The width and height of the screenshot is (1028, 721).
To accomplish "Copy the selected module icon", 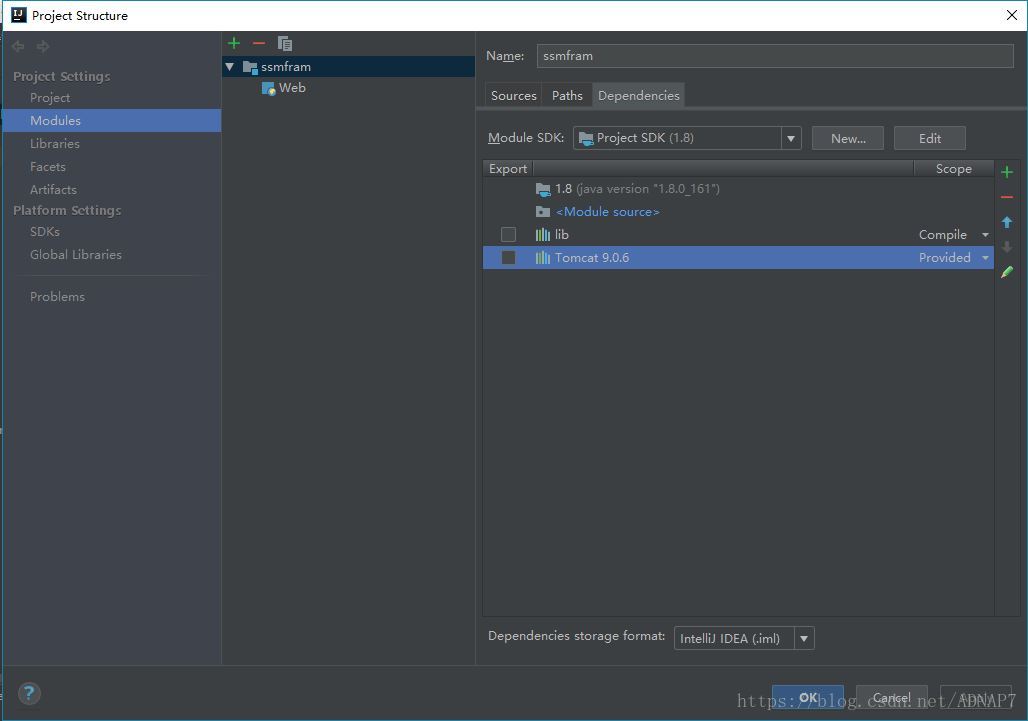I will (285, 43).
